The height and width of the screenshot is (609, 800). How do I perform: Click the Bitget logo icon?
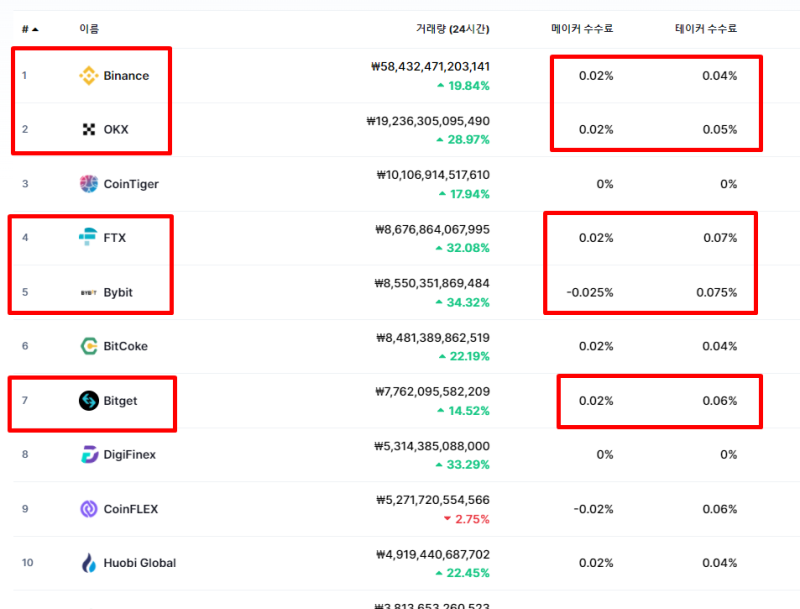[89, 401]
